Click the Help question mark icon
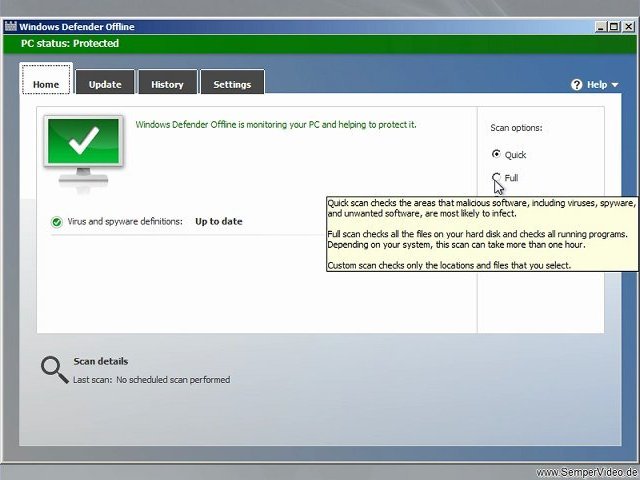The image size is (640, 480). click(576, 85)
